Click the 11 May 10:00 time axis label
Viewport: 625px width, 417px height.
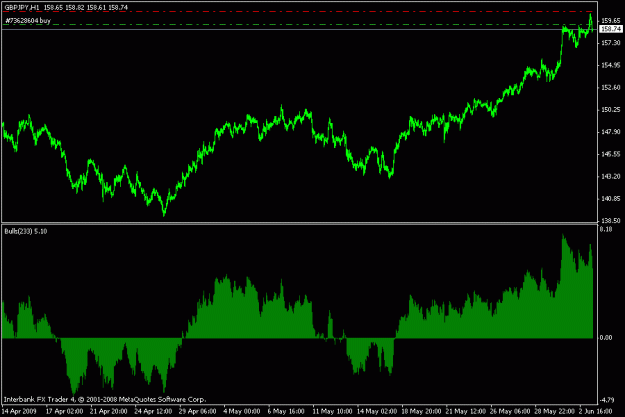coord(332,411)
